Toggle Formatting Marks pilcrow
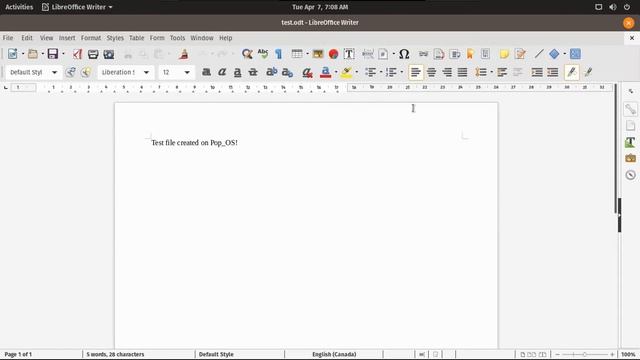Viewport: 640px width, 360px height. point(278,54)
